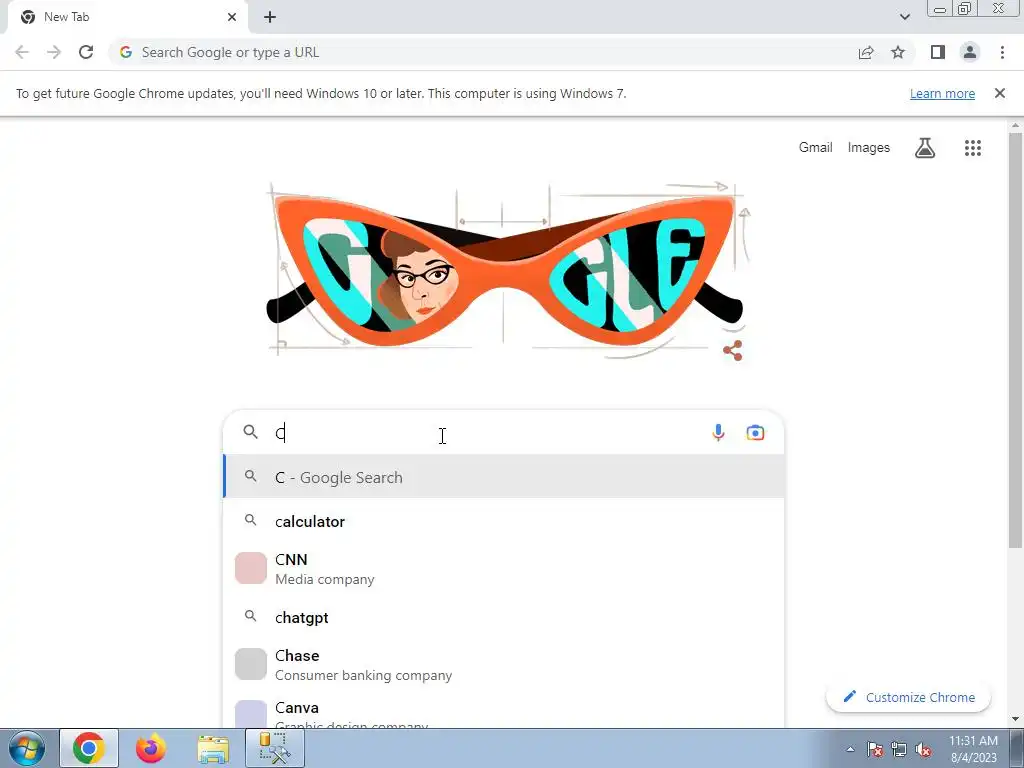Choose the Canva suggestion
The image size is (1024, 768).
click(x=504, y=712)
